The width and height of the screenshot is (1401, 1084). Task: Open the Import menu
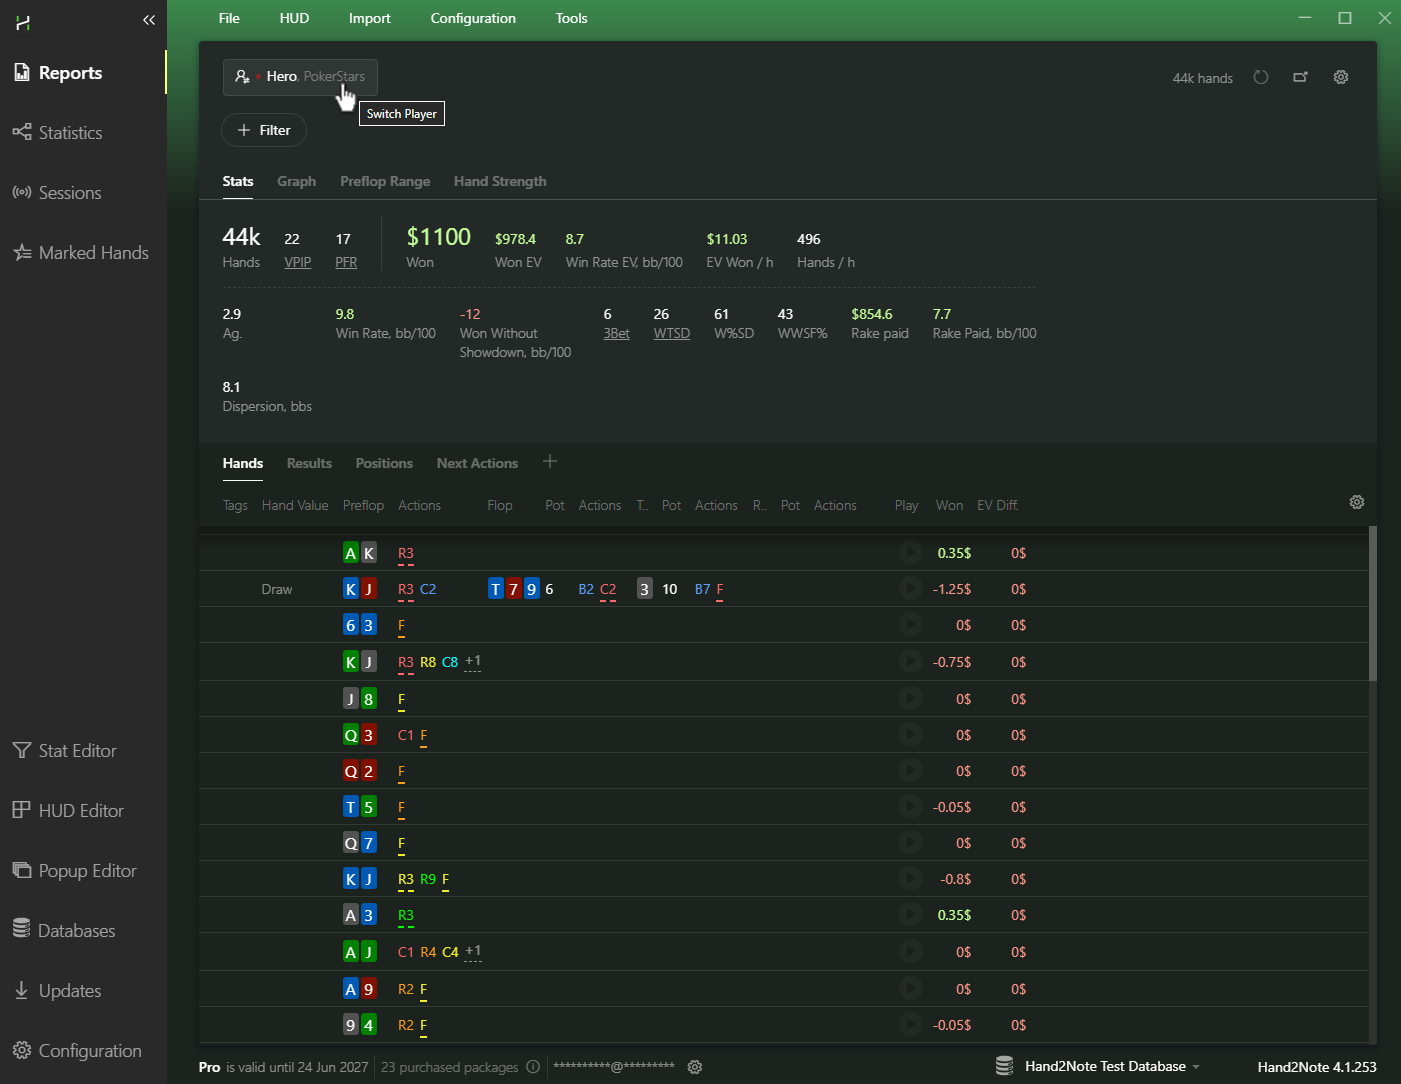click(369, 18)
